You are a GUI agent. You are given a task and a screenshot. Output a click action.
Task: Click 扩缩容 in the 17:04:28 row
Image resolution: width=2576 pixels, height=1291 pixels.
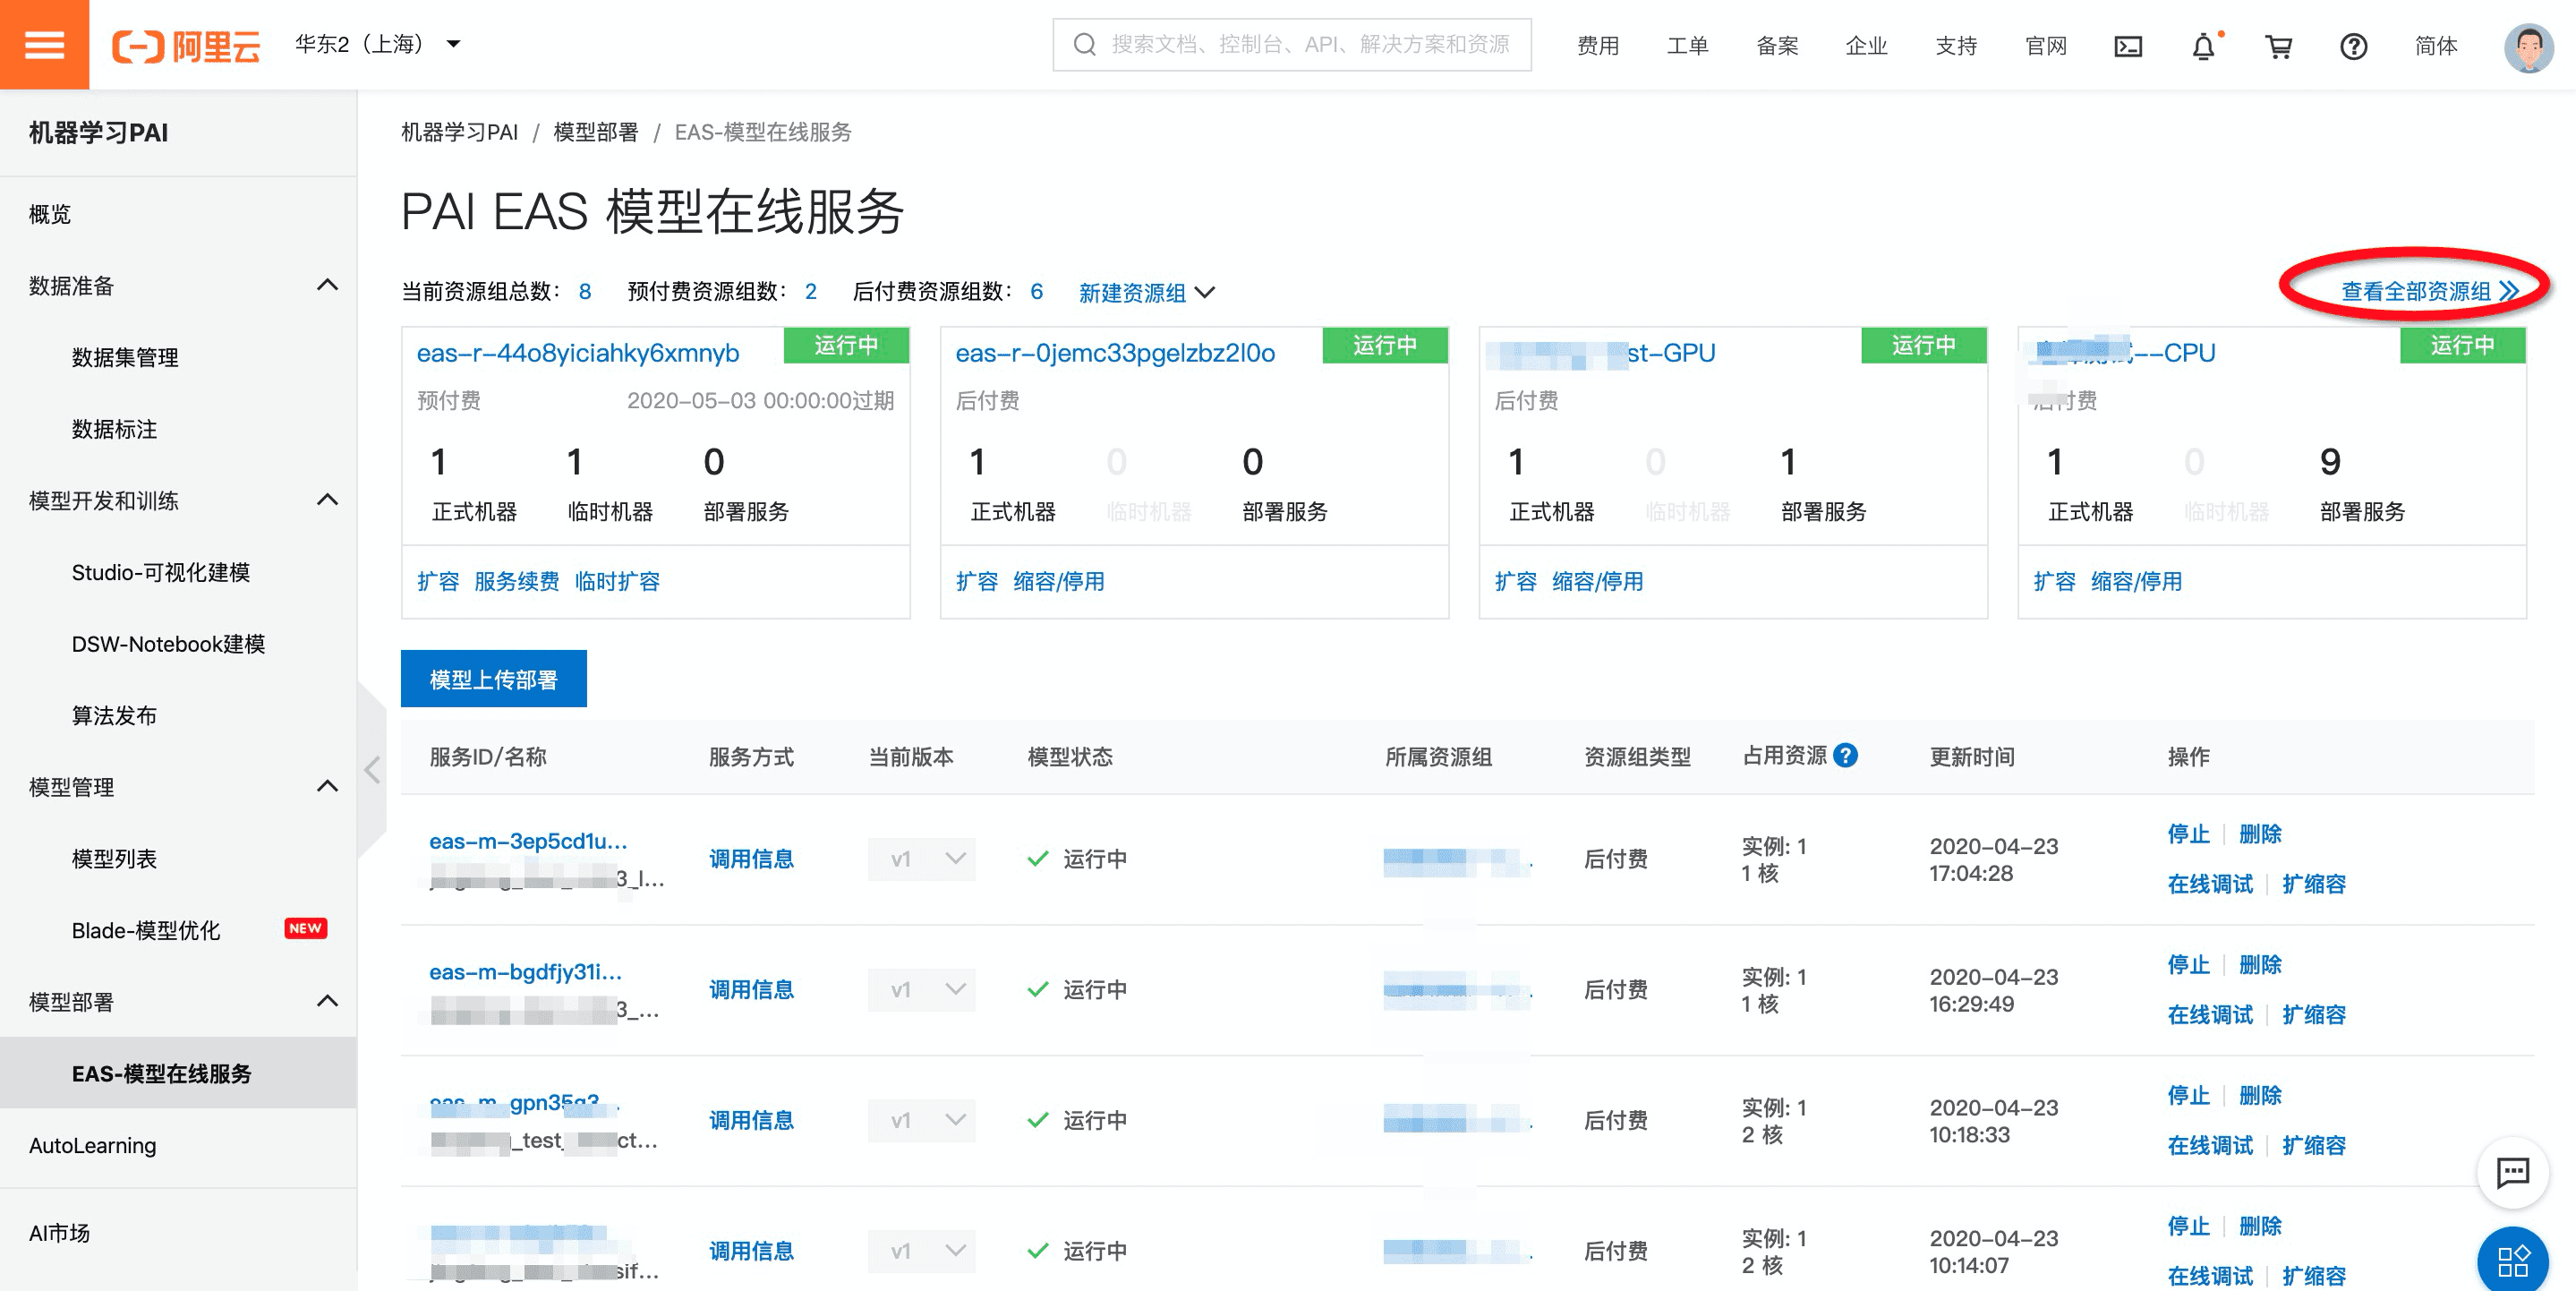[x=2314, y=884]
